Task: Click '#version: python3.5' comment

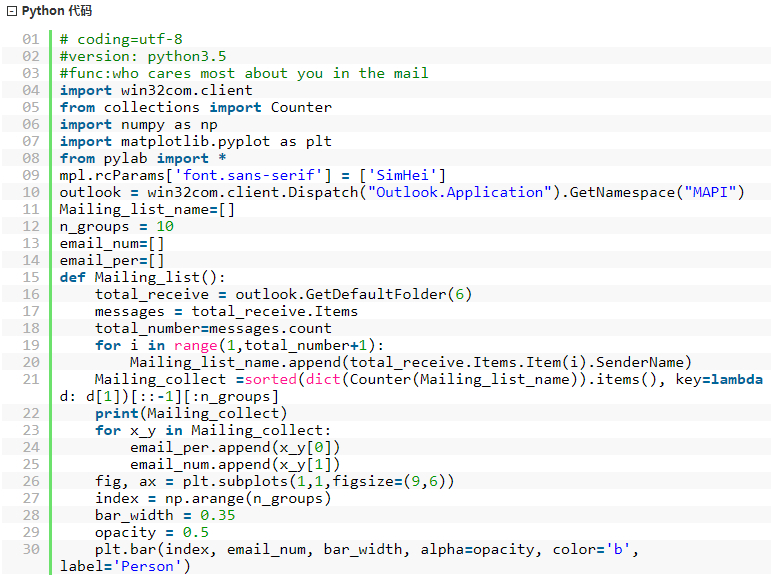Action: (x=143, y=56)
